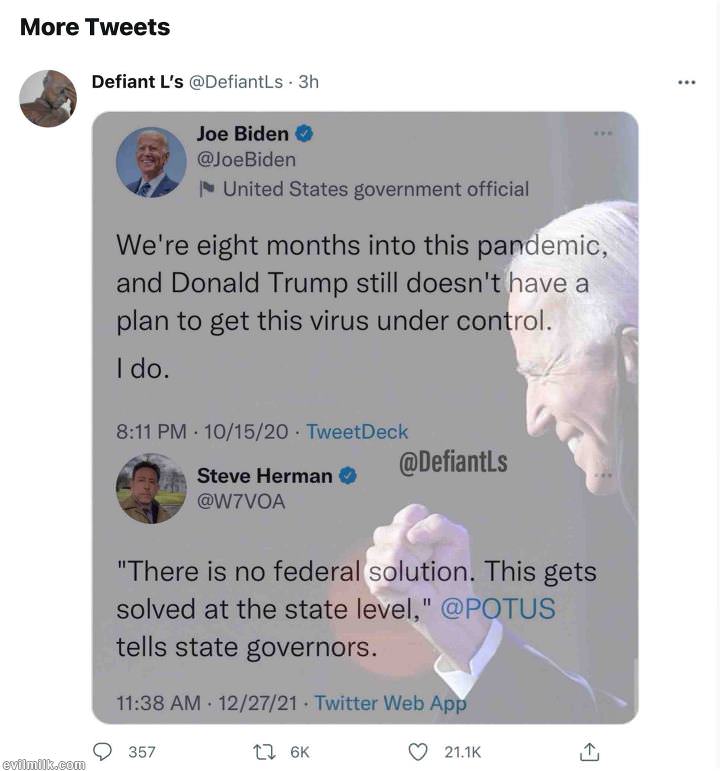Screen dimensions: 720x771
Task: Open the @DefiantLs handle link
Action: coord(236,82)
